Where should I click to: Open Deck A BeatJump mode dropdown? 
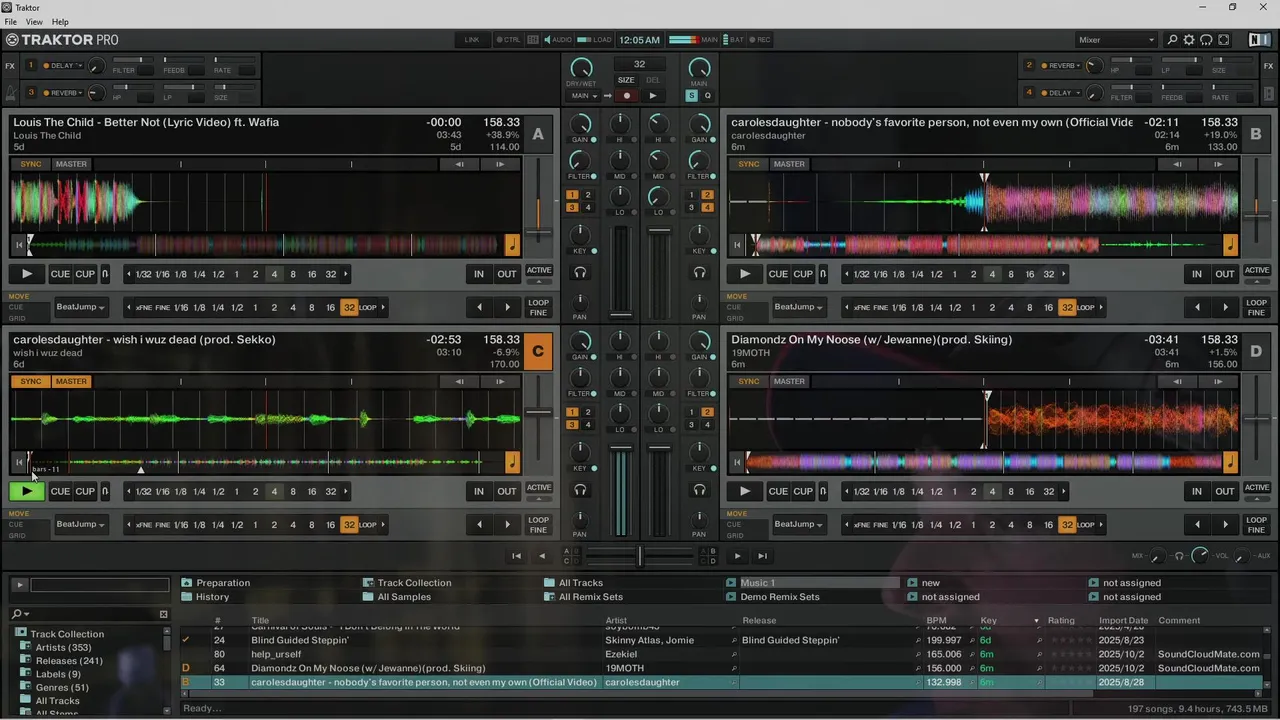tap(81, 307)
